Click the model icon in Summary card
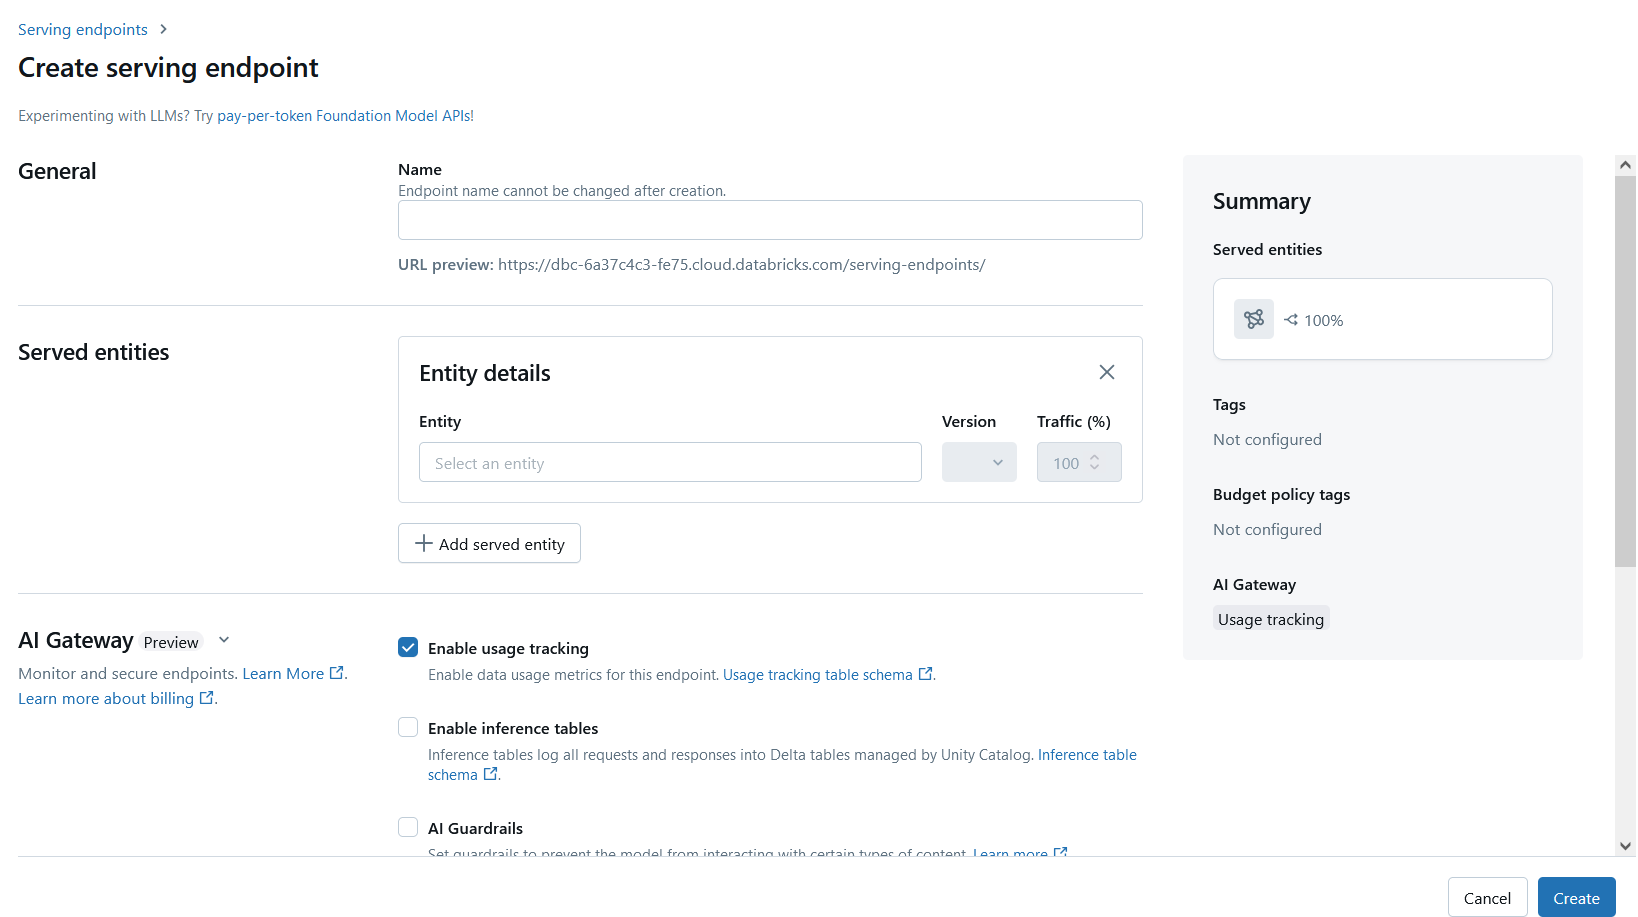 click(1254, 319)
